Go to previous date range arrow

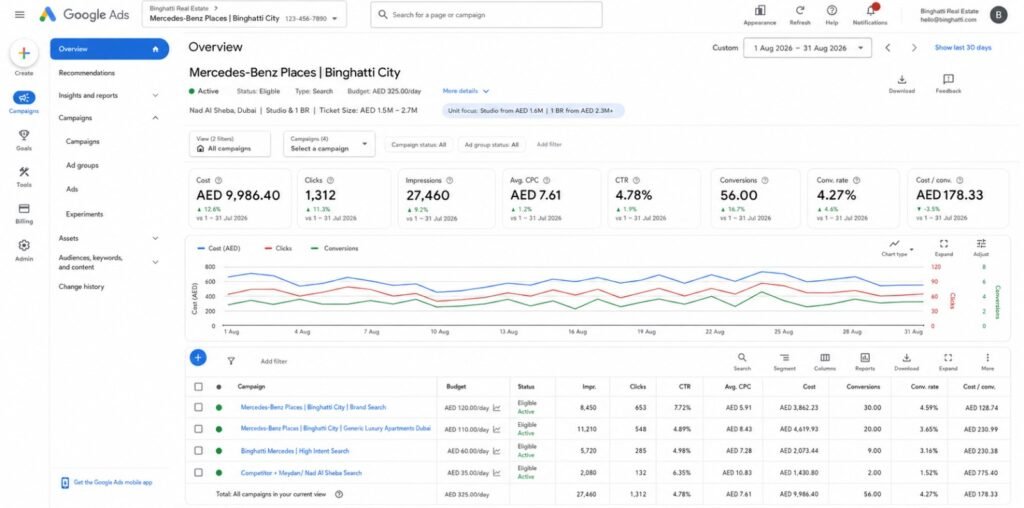click(888, 48)
